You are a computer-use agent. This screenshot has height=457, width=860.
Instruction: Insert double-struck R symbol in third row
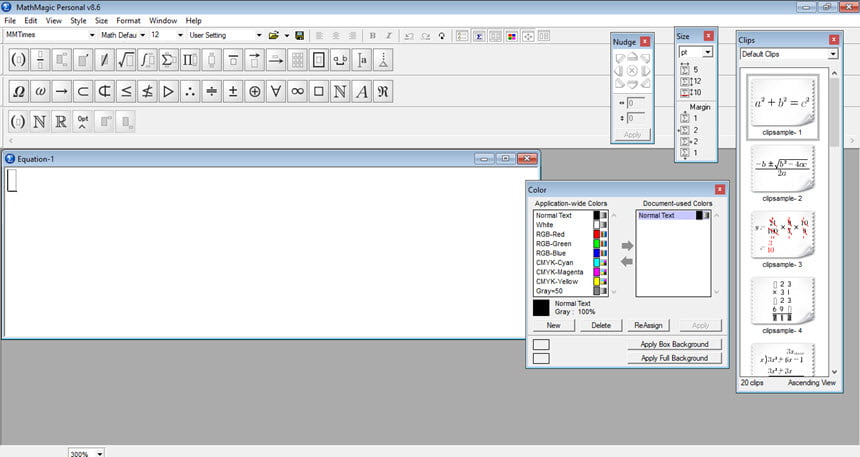pos(61,122)
